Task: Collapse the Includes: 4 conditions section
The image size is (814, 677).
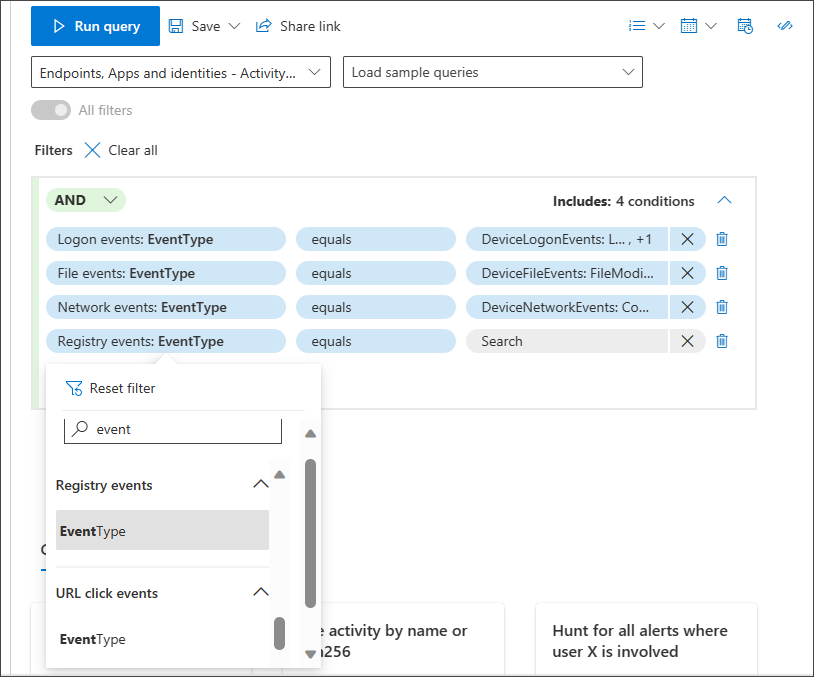Action: [724, 201]
